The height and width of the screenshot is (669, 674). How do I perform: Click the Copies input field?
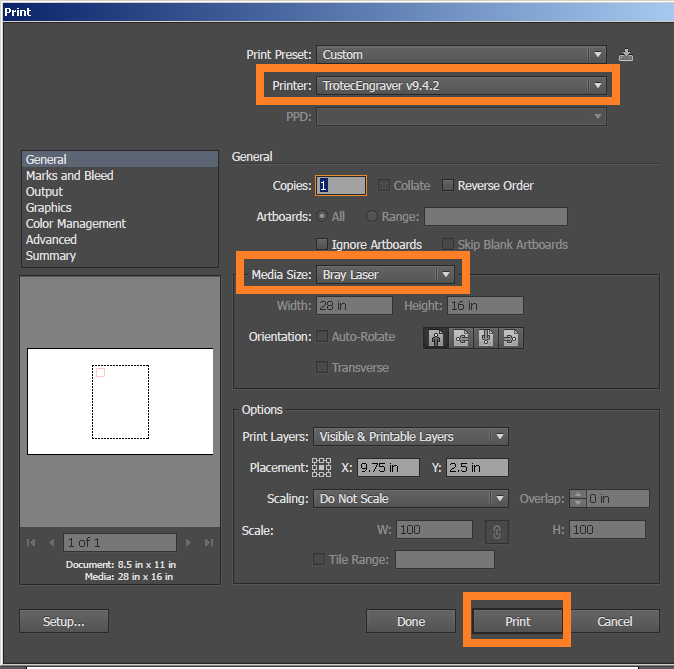341,185
